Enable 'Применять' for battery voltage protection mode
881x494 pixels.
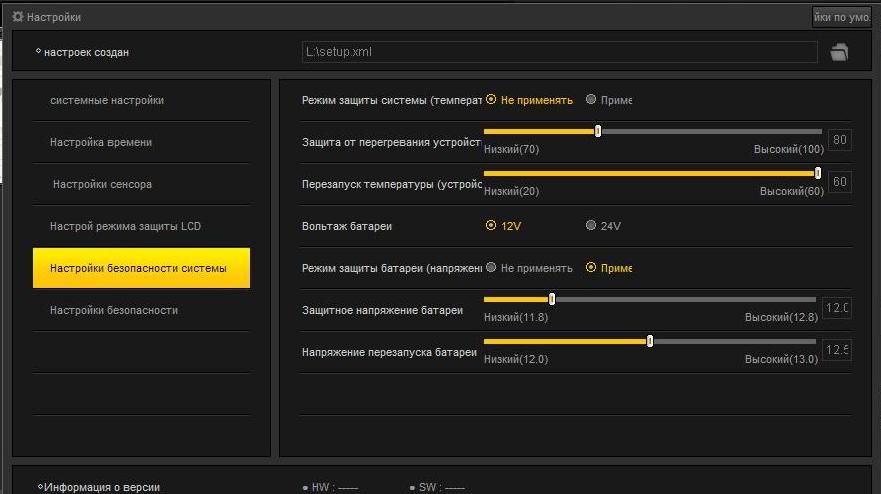tap(591, 268)
